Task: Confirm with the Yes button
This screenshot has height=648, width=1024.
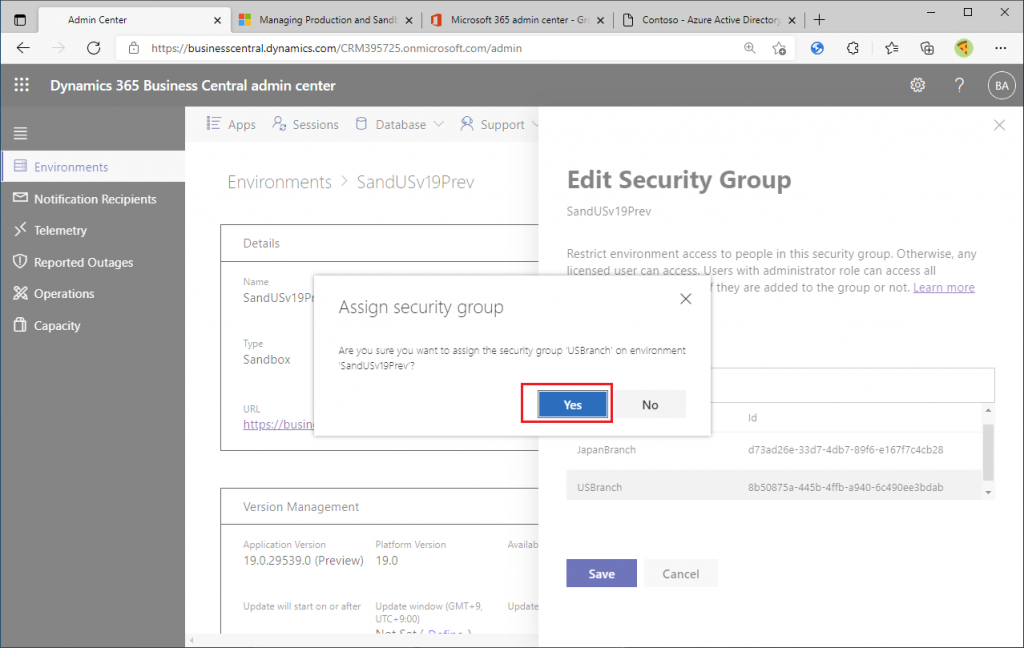Action: click(572, 404)
